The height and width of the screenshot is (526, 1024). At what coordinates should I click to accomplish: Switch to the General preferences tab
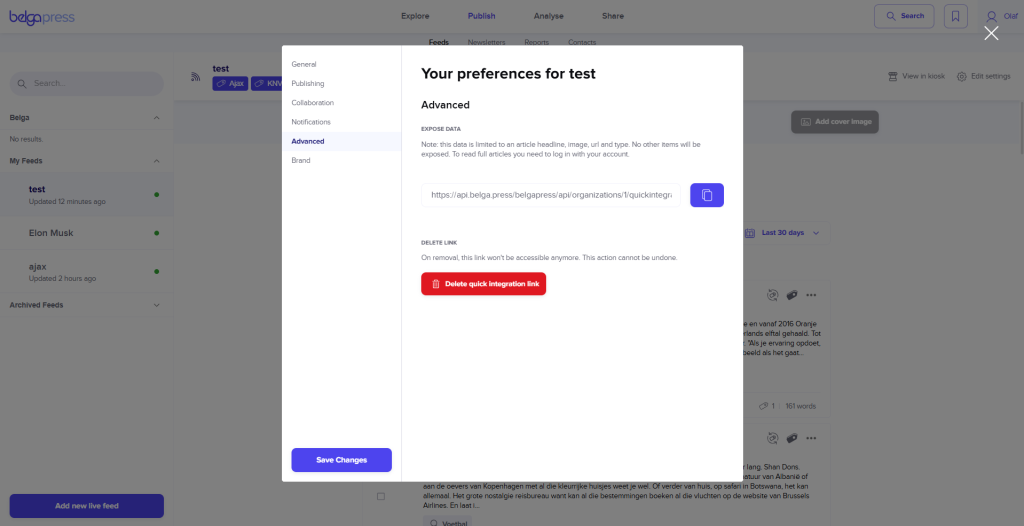click(304, 64)
